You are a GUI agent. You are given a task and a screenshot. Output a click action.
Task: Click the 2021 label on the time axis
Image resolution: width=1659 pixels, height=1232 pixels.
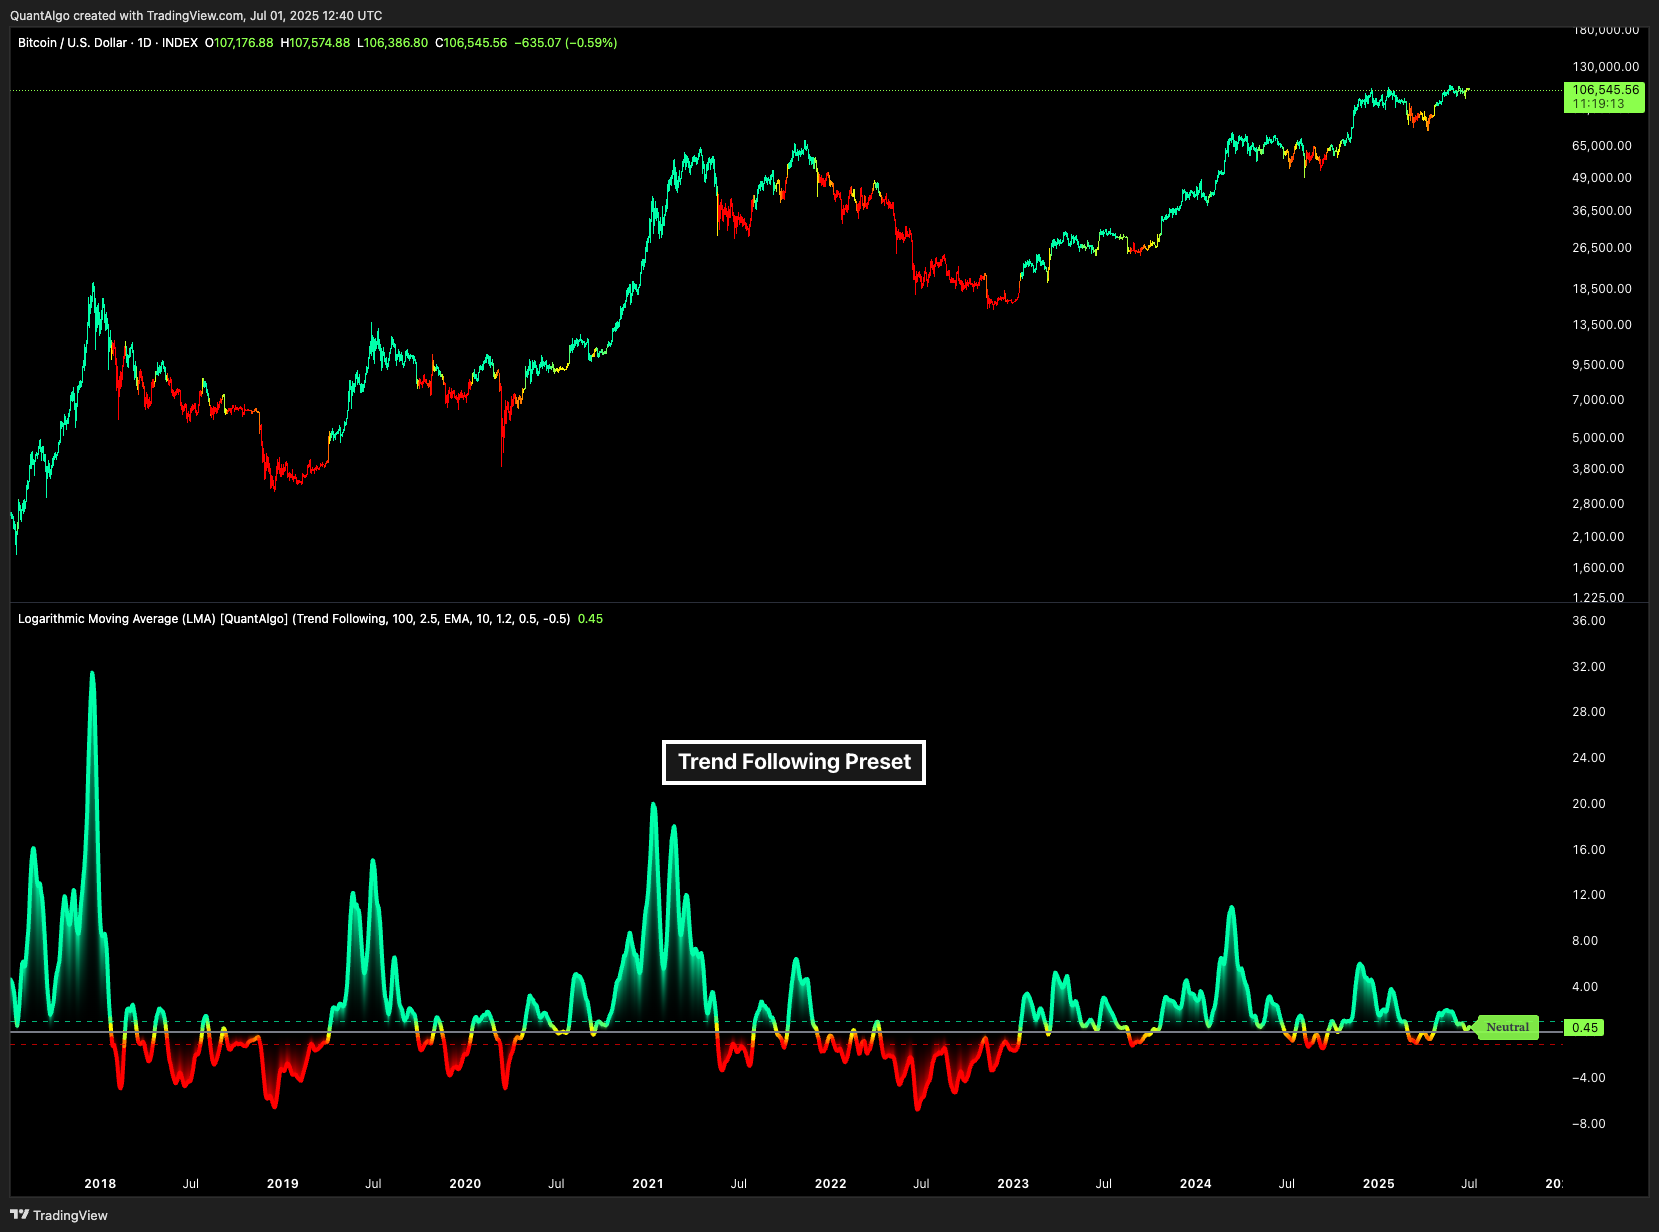[x=648, y=1184]
